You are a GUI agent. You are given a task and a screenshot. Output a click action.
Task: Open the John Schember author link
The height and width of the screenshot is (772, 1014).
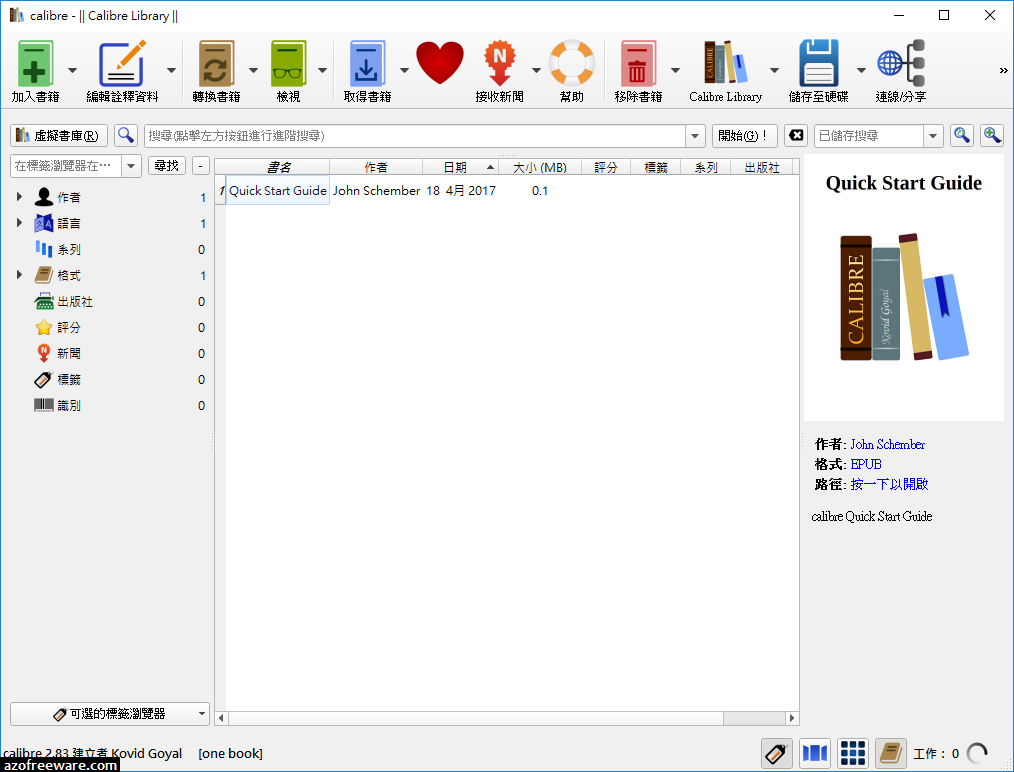point(887,444)
